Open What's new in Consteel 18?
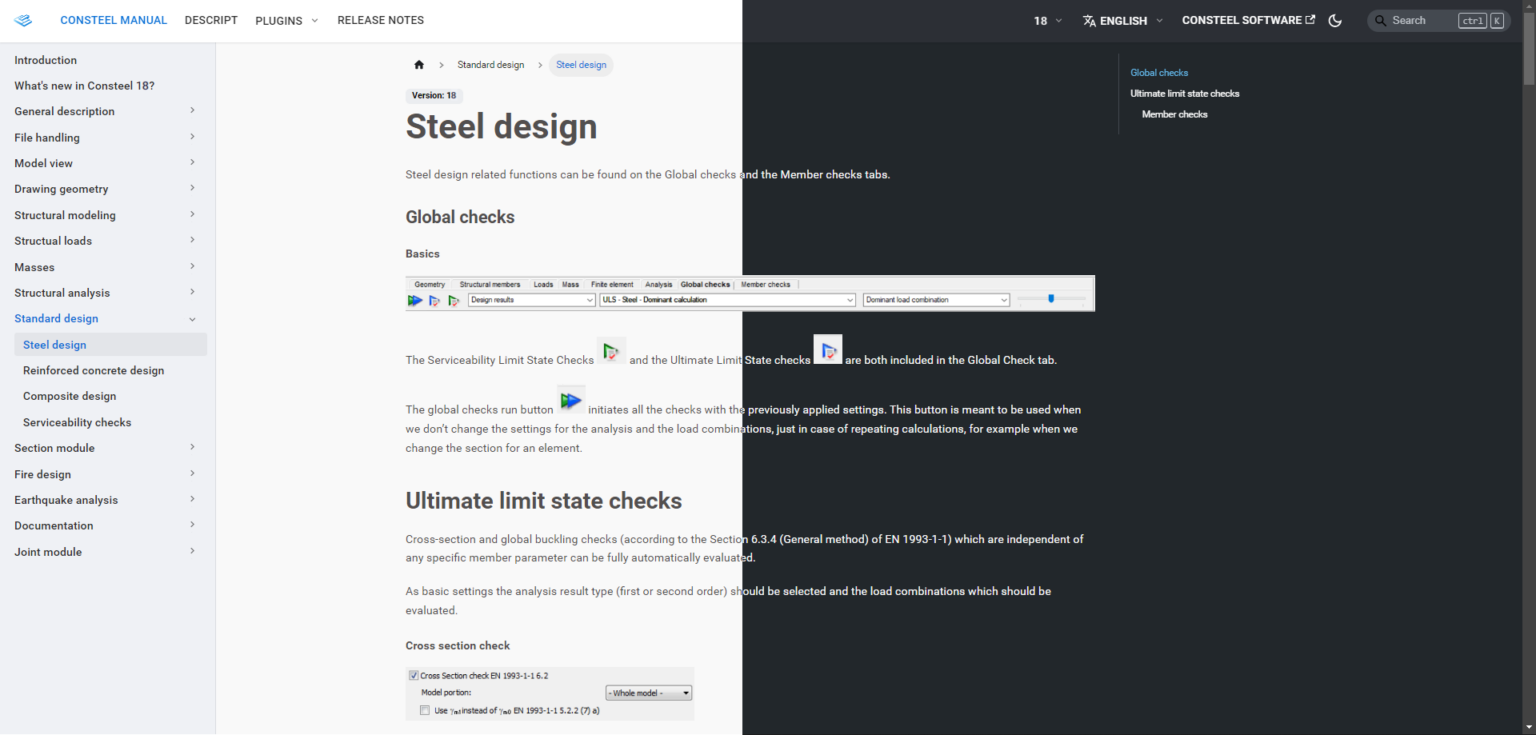This screenshot has height=735, width=1536. (84, 86)
